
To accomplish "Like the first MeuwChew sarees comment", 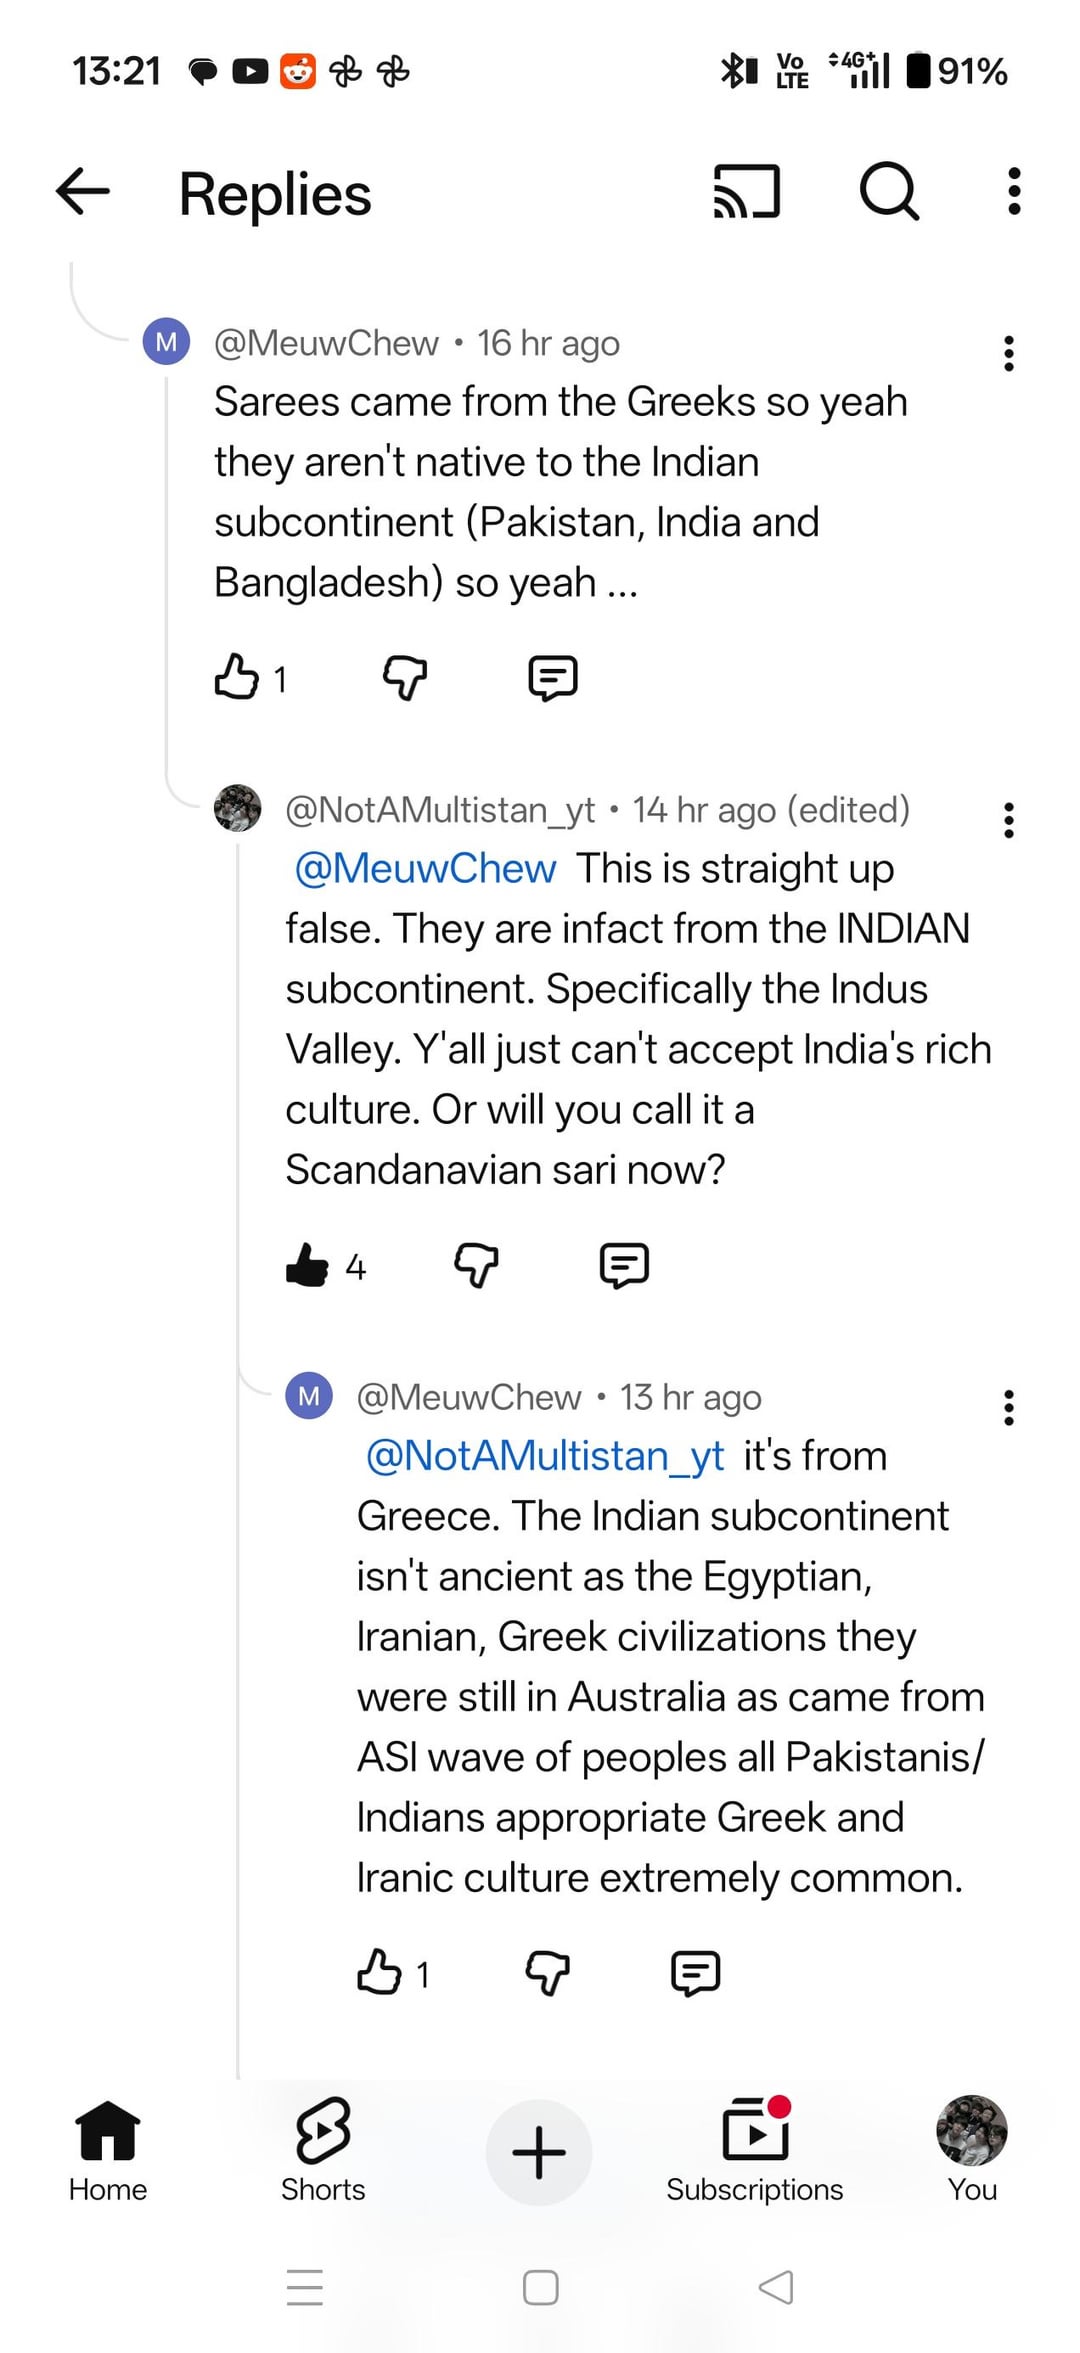I will (x=237, y=677).
